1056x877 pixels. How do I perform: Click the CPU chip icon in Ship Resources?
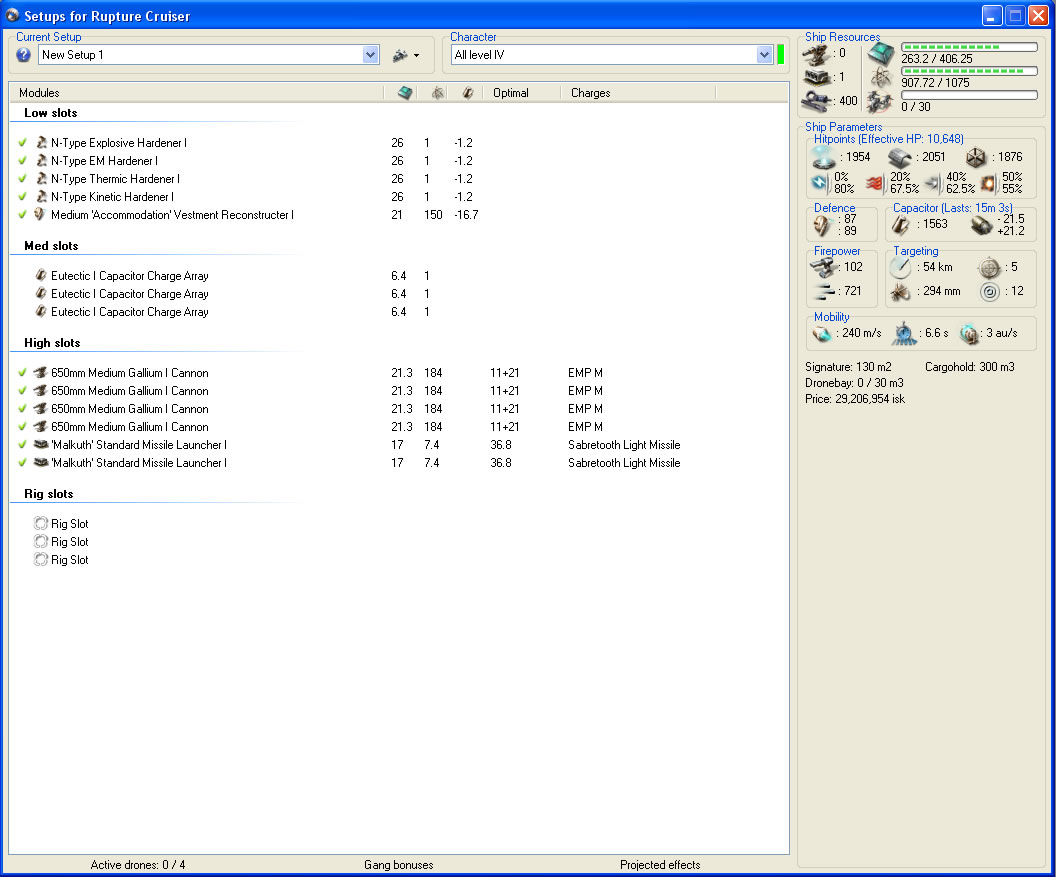[880, 54]
